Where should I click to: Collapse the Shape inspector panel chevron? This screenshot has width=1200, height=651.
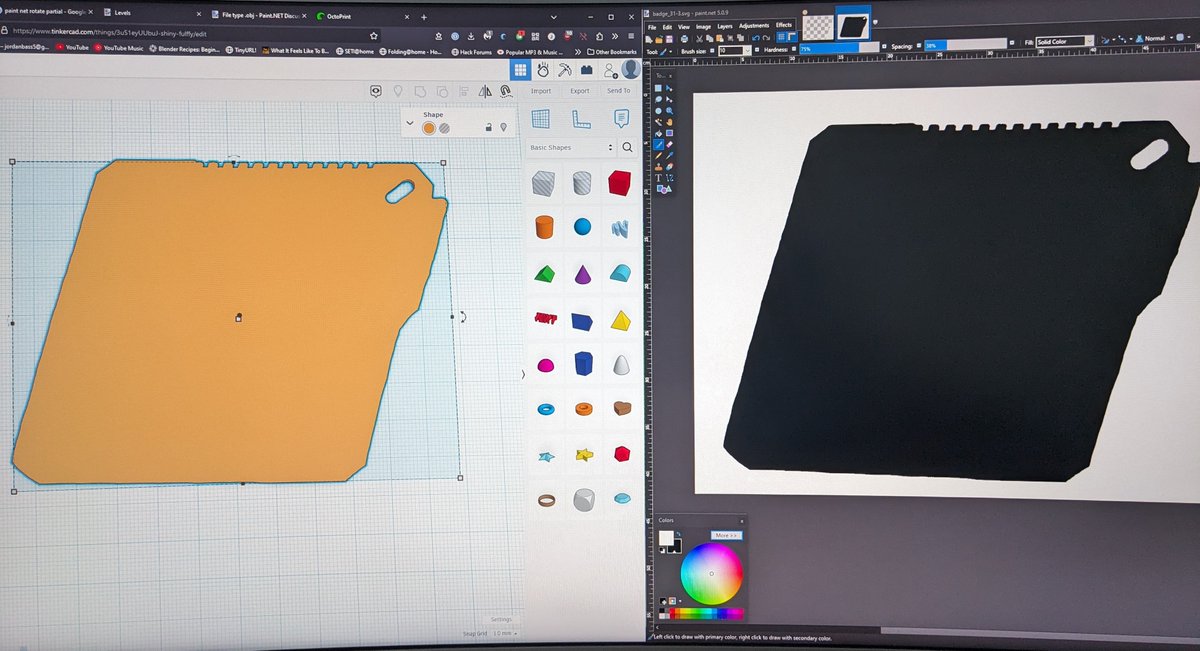point(410,122)
